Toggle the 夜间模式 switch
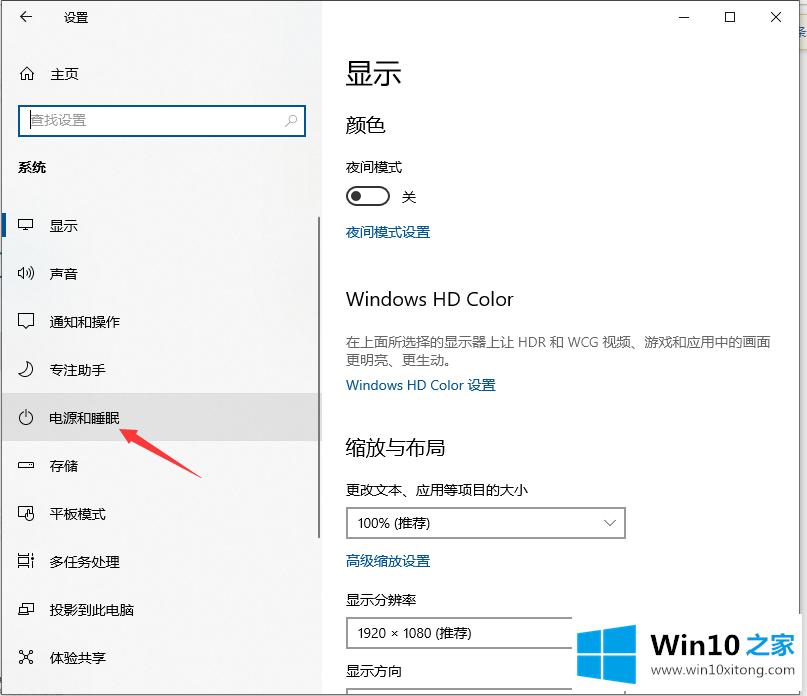Image resolution: width=807 pixels, height=696 pixels. pyautogui.click(x=367, y=196)
